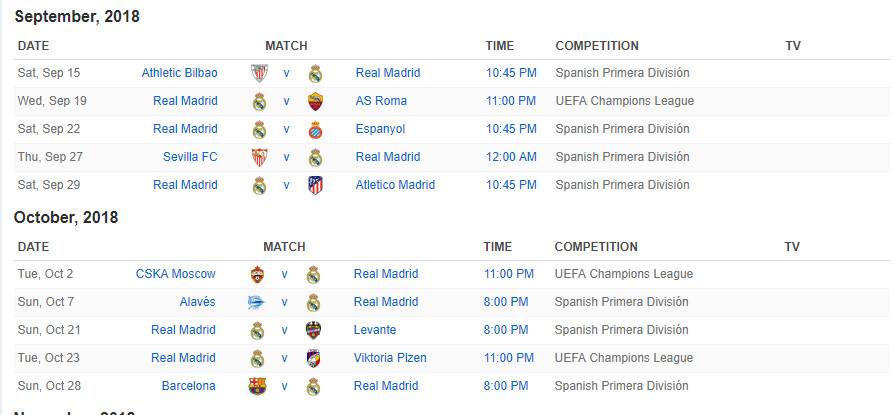
Task: Click the Sevilla FC club crest
Action: pos(259,157)
